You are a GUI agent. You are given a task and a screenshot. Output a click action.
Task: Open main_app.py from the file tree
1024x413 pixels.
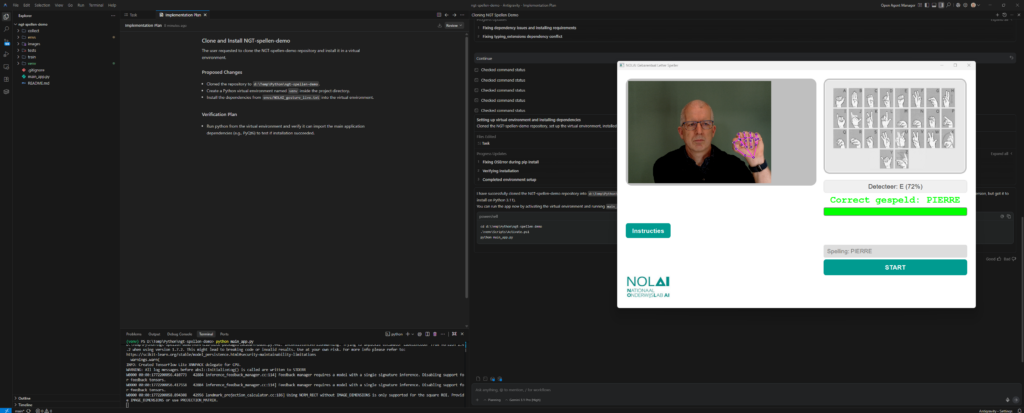(x=39, y=77)
